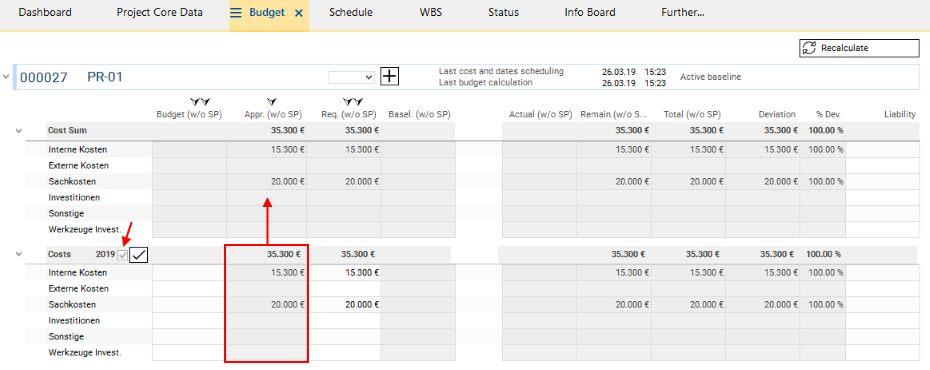This screenshot has width=930, height=370.
Task: Select Investitionen in Cost Sum section
Action: tap(74, 197)
